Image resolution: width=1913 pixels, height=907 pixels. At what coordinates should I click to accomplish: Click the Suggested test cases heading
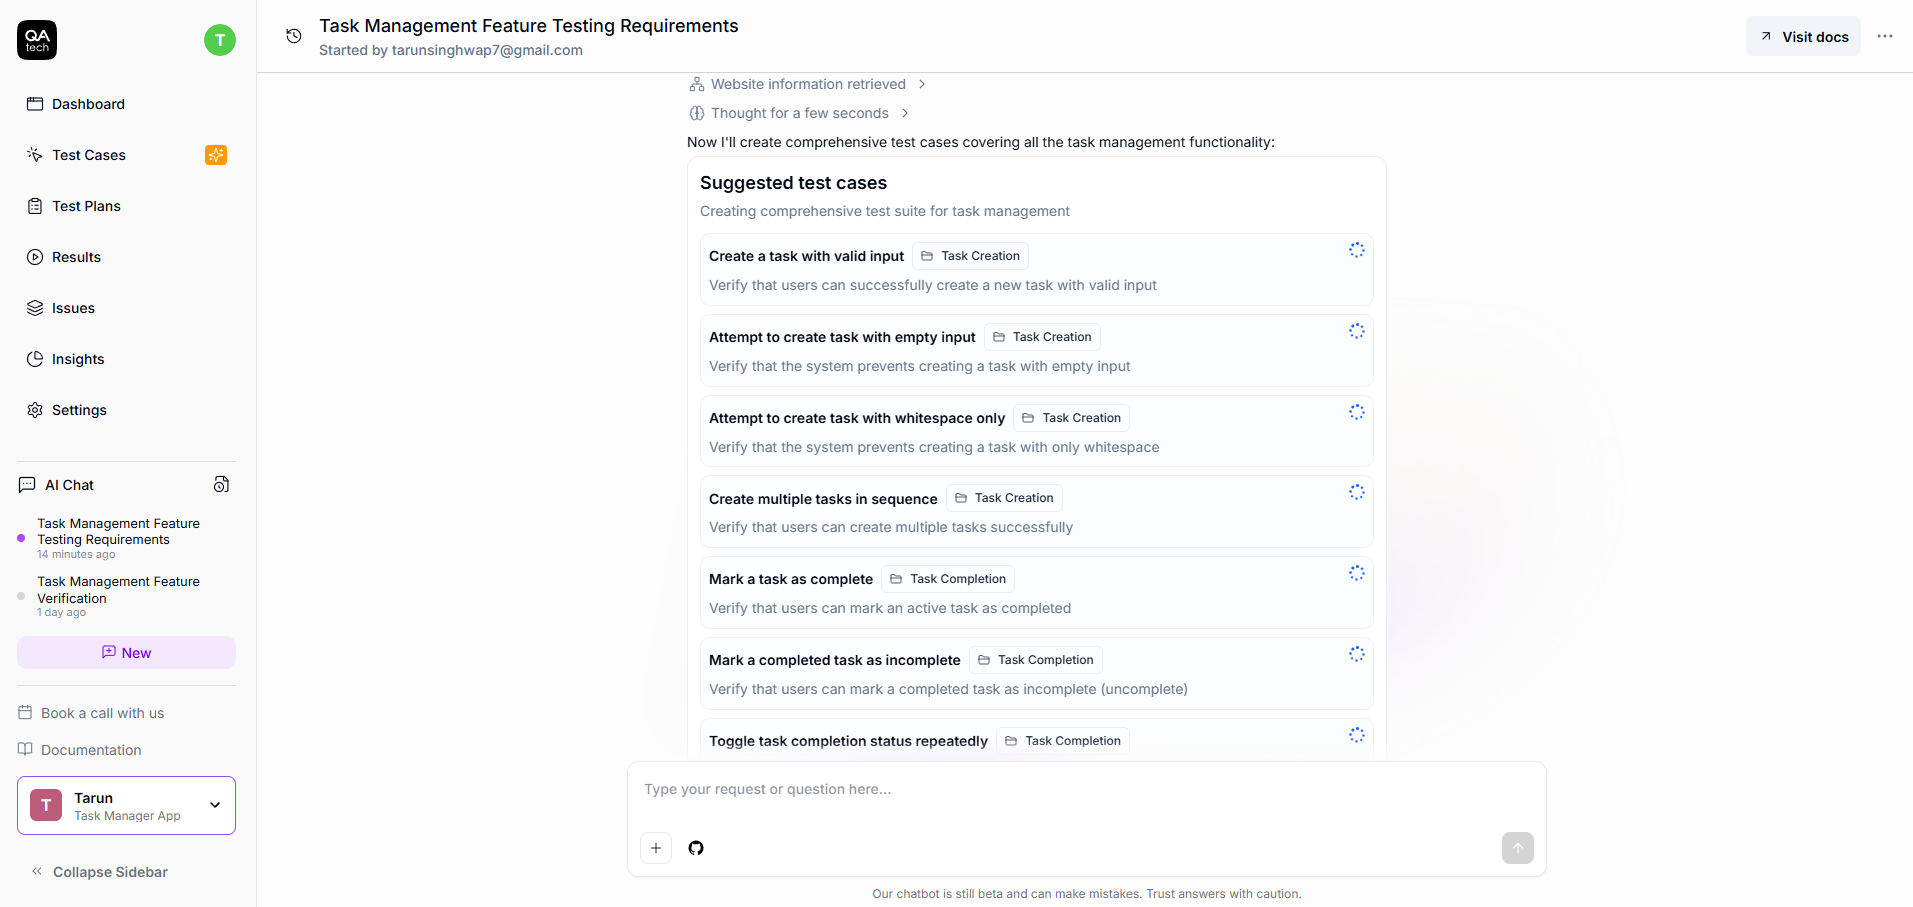tap(793, 183)
